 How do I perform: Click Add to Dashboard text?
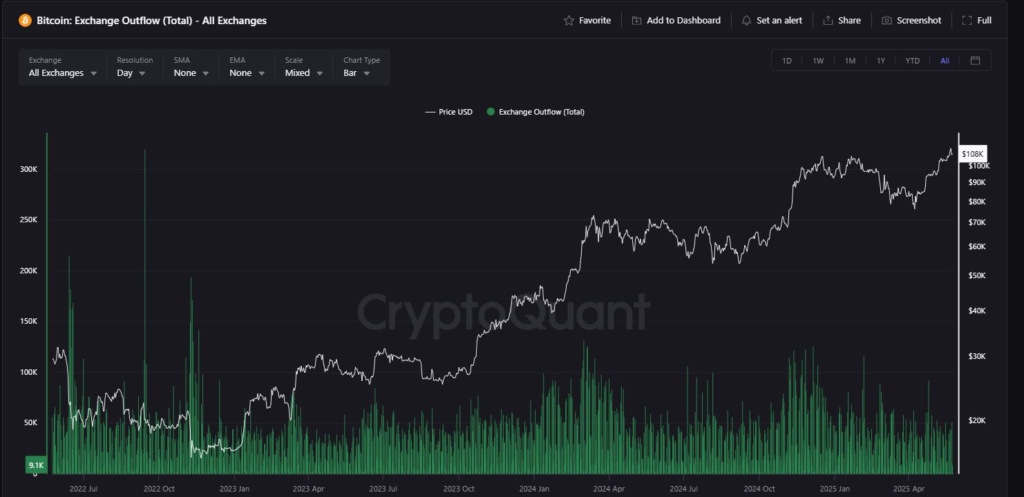pos(684,20)
